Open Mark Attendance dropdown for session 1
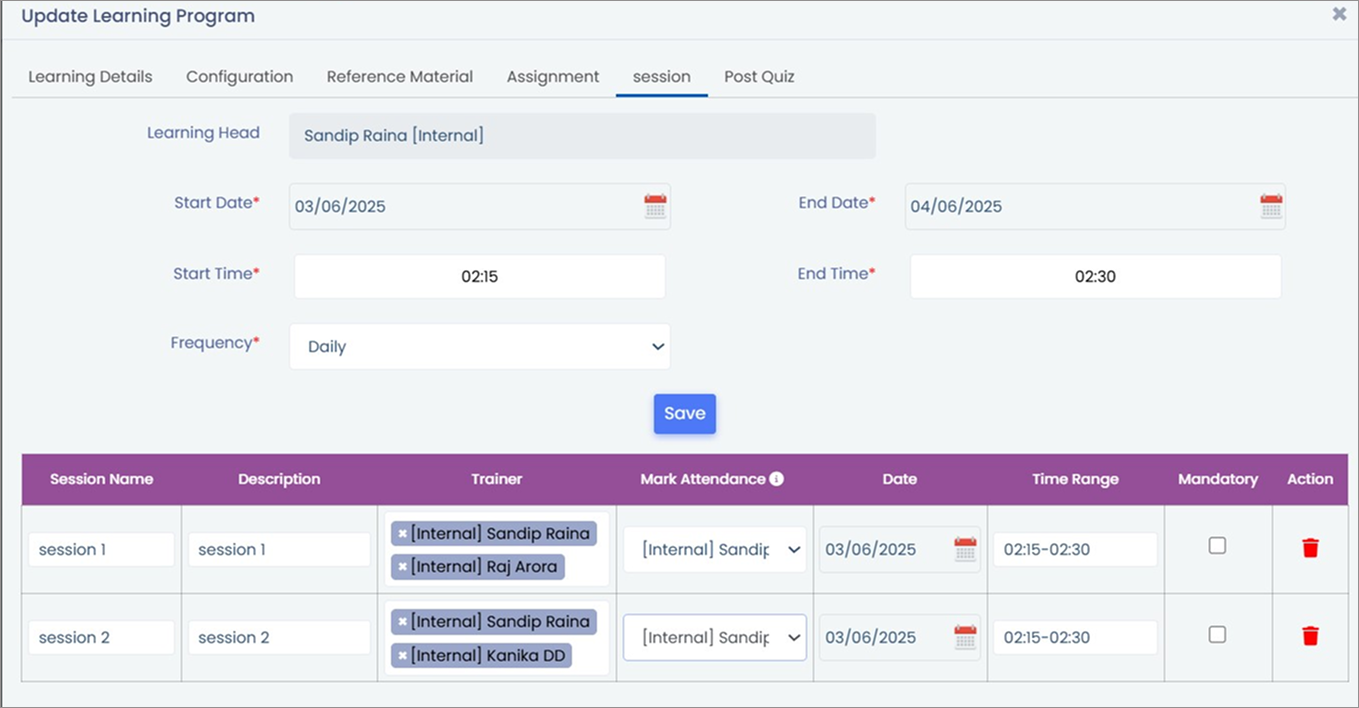The image size is (1359, 708). [x=714, y=550]
